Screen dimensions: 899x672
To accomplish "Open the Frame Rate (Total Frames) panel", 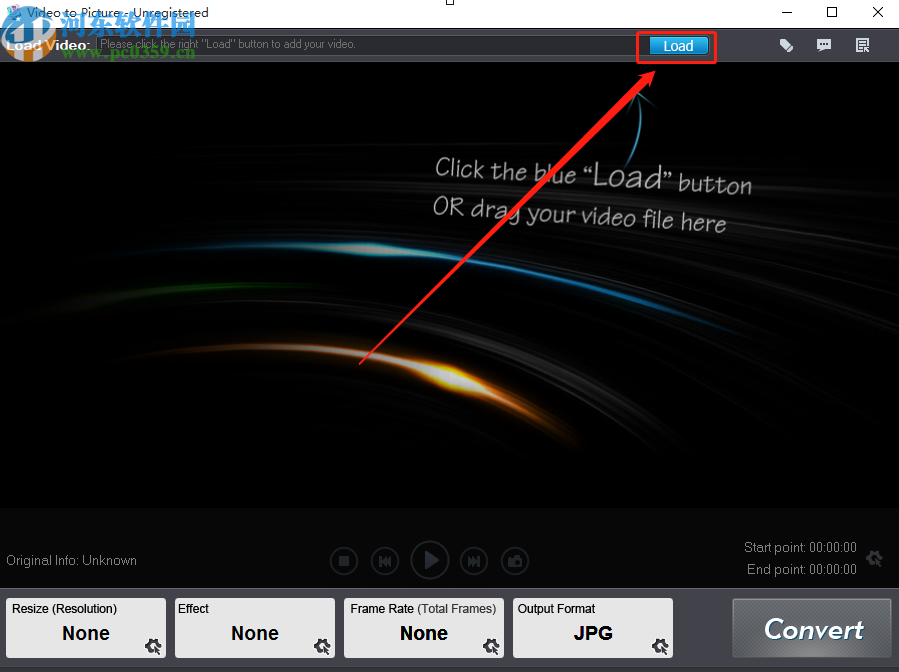I will click(x=424, y=628).
